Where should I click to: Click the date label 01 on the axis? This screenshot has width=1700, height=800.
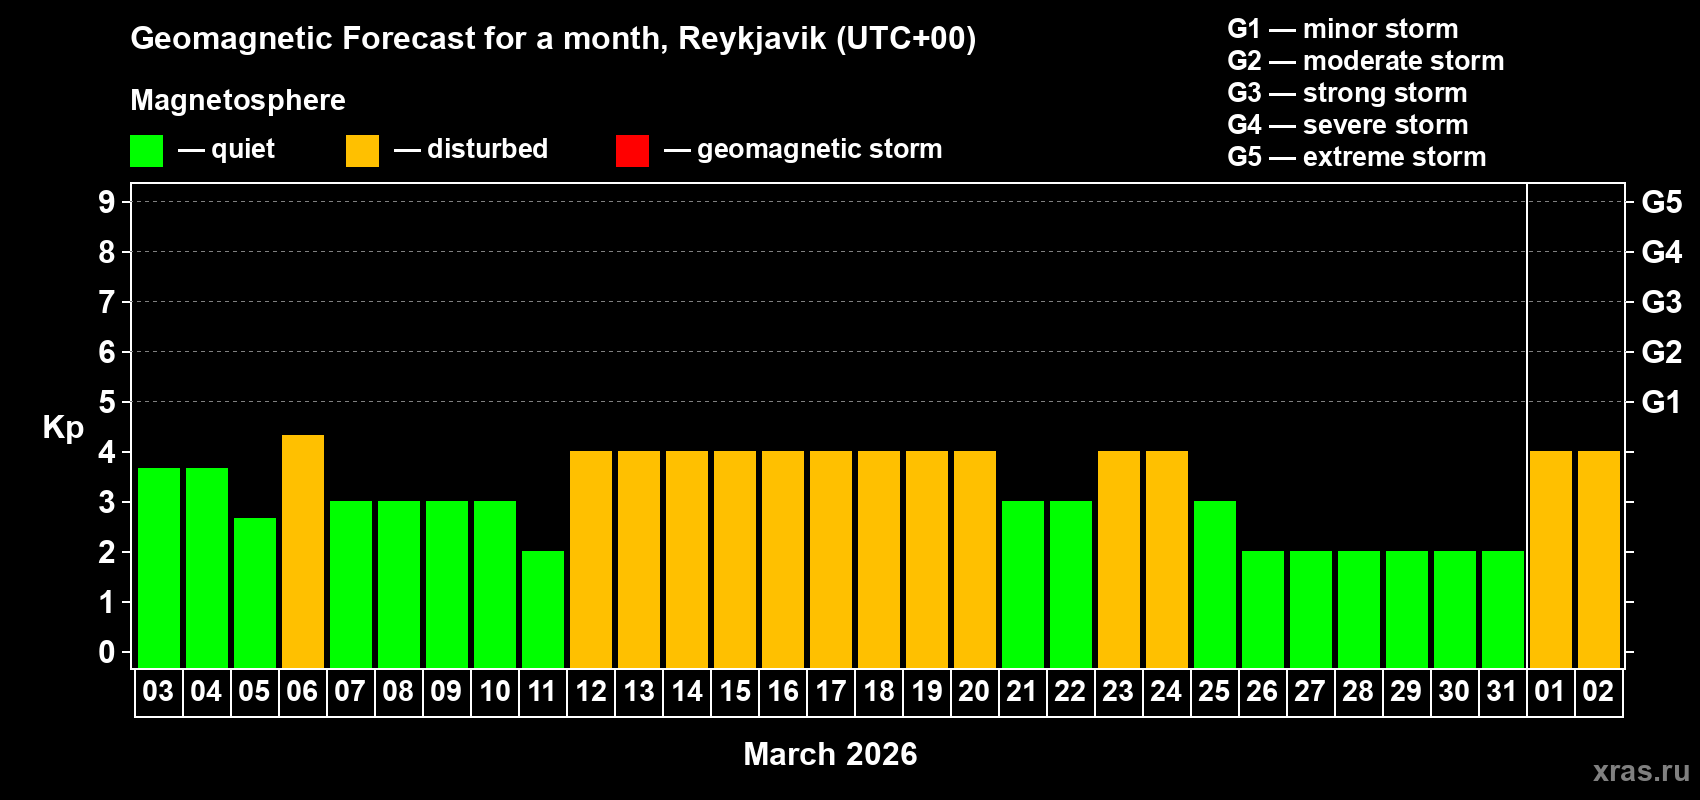[x=1550, y=691]
